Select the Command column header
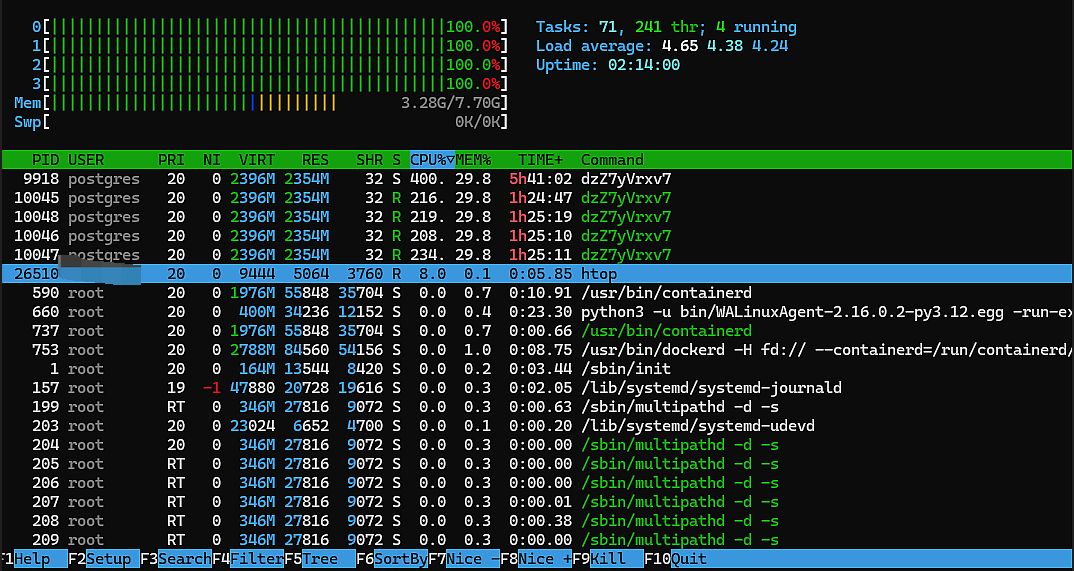Image resolution: width=1074 pixels, height=571 pixels. (x=612, y=160)
